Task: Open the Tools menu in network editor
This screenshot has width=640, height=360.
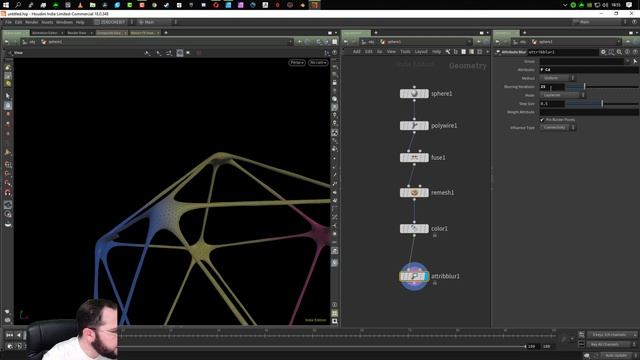Action: [x=405, y=52]
